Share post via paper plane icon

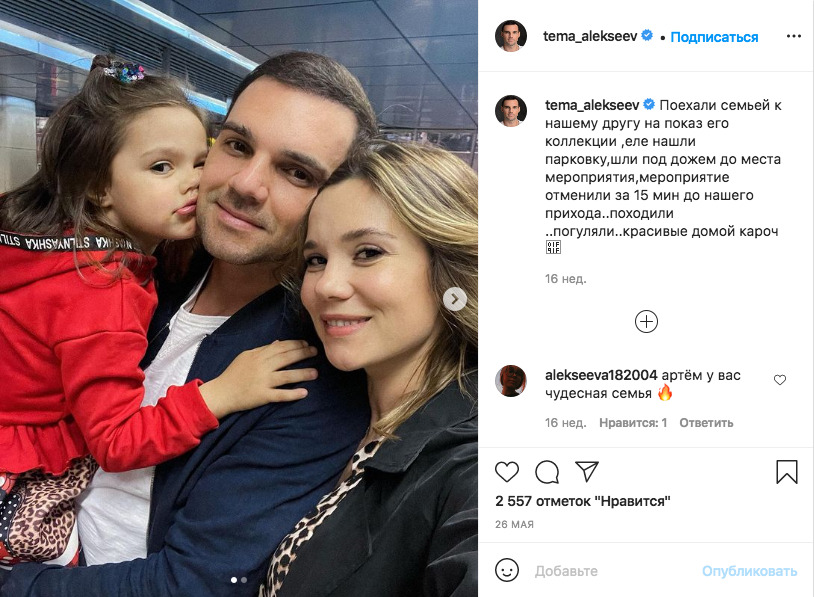coord(587,471)
